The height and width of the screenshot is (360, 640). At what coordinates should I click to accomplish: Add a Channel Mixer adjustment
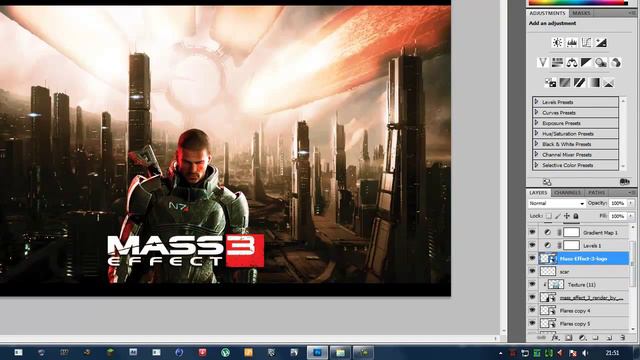point(616,62)
